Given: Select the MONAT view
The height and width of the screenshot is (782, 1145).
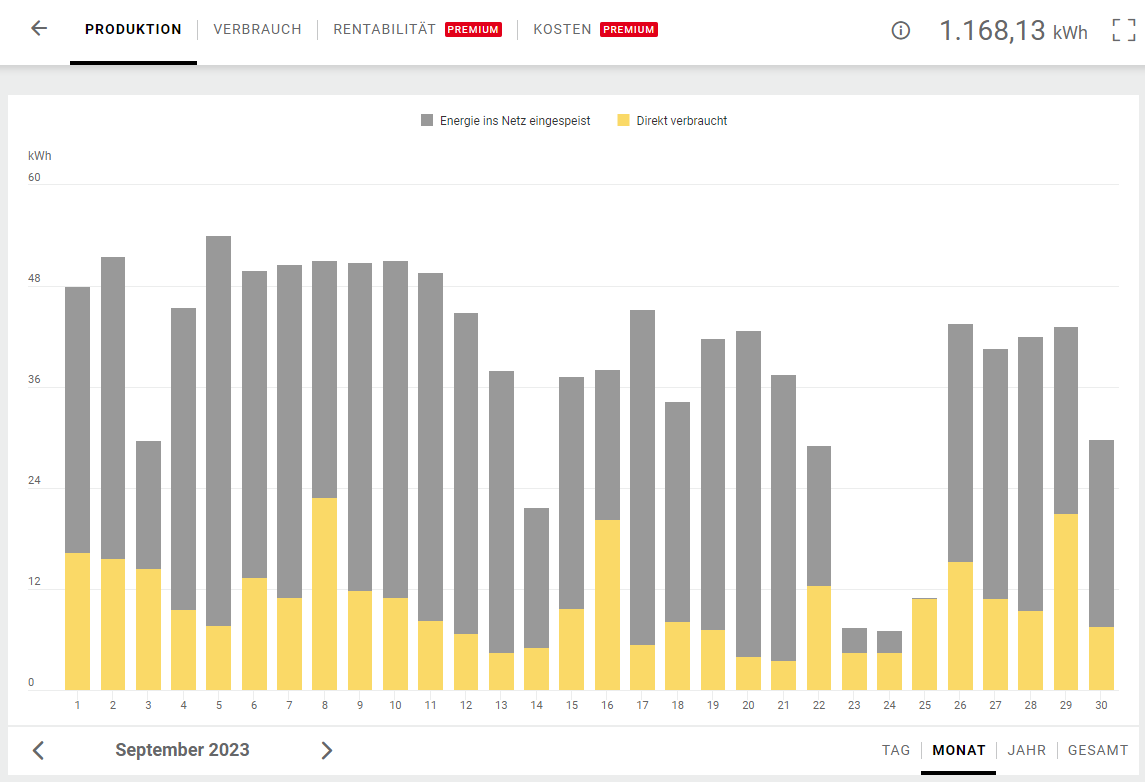Looking at the screenshot, I should (x=959, y=750).
